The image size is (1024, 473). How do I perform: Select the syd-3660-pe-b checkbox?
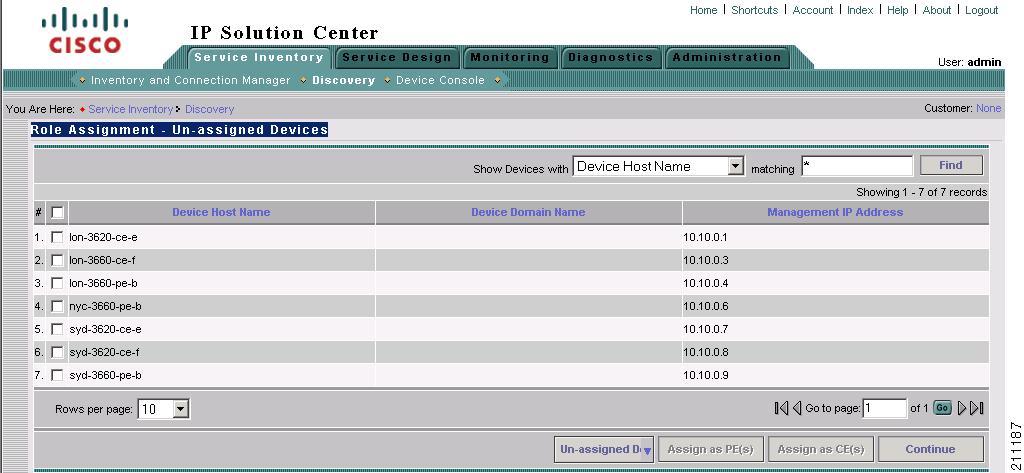[x=57, y=375]
